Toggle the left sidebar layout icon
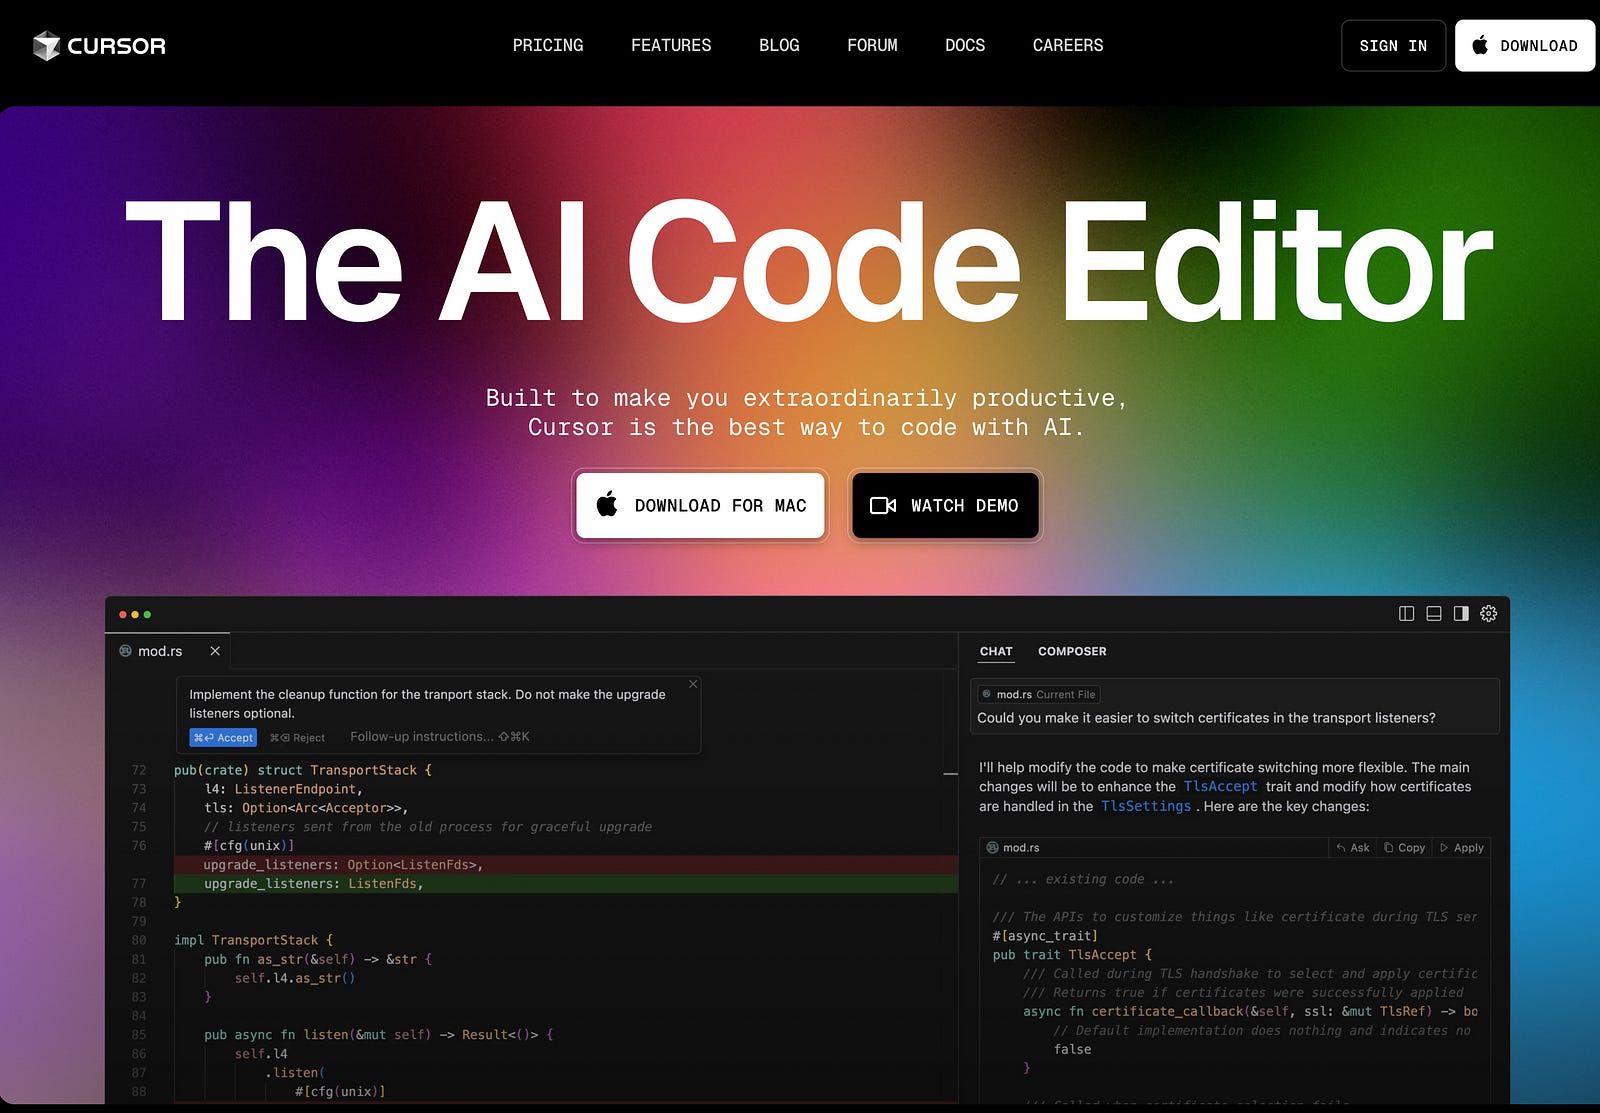The width and height of the screenshot is (1600, 1113). 1406,614
